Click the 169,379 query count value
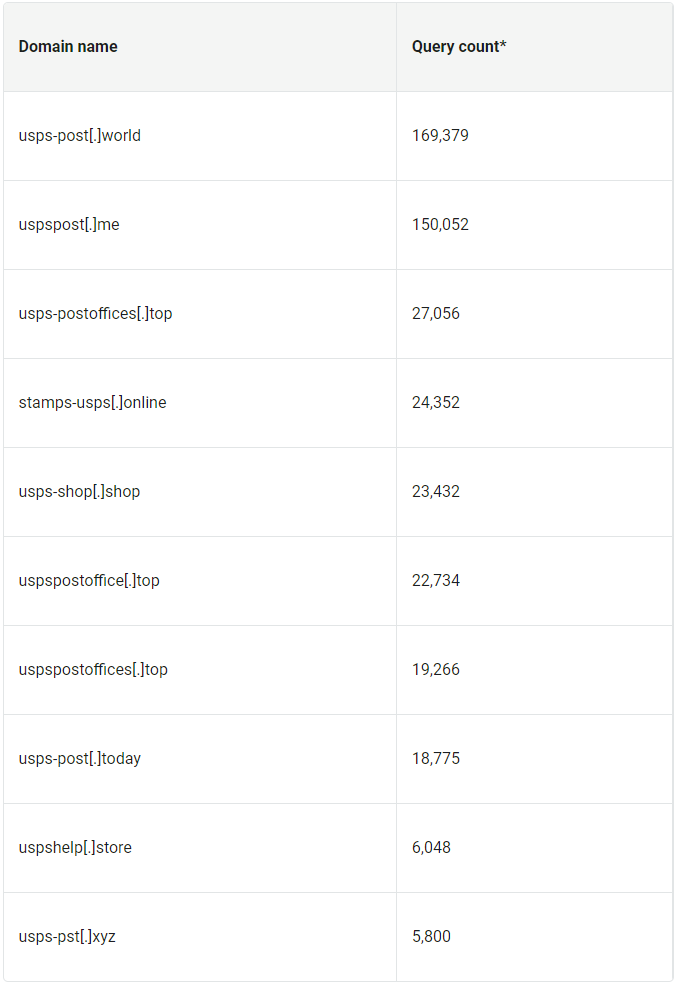The image size is (678, 987). click(440, 135)
